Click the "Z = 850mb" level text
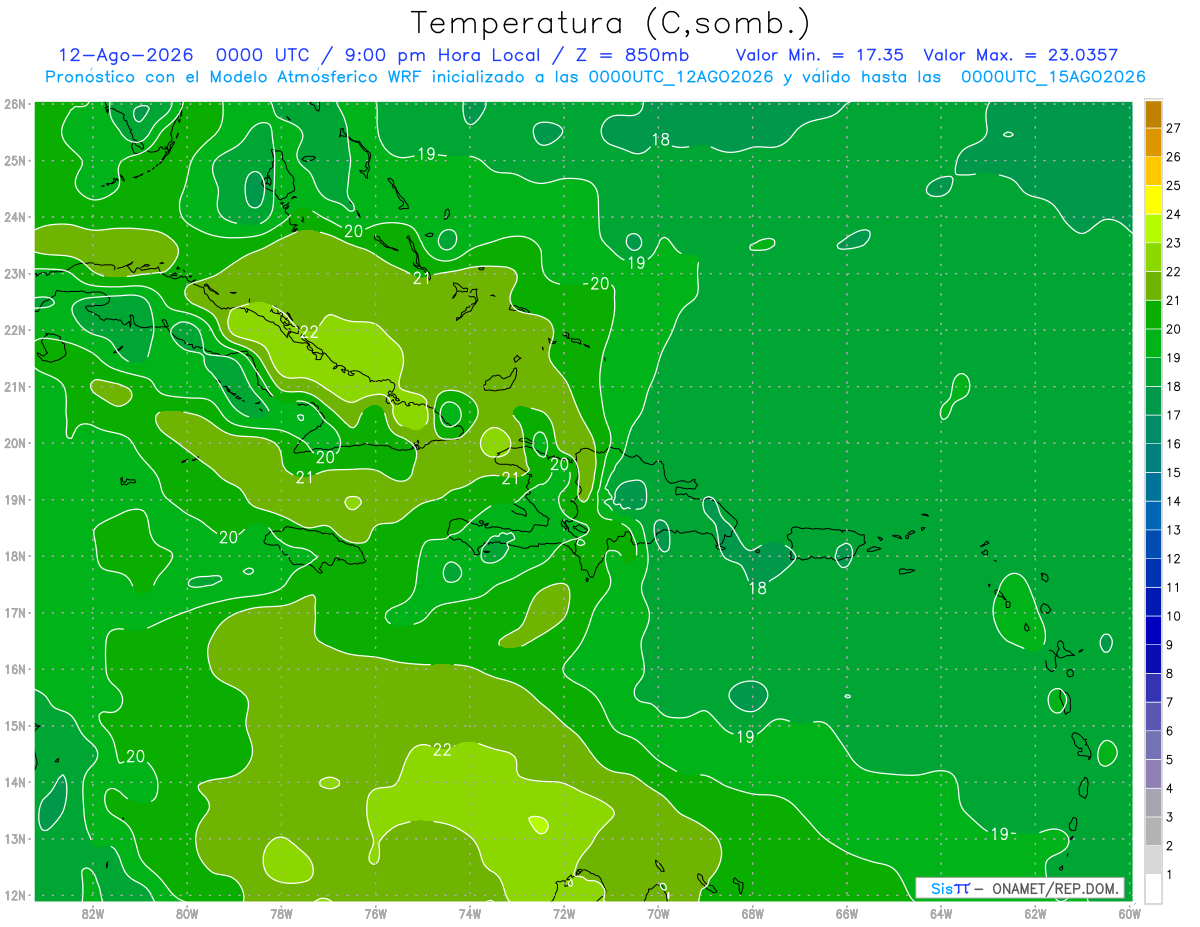The height and width of the screenshot is (927, 1200). coord(634,55)
